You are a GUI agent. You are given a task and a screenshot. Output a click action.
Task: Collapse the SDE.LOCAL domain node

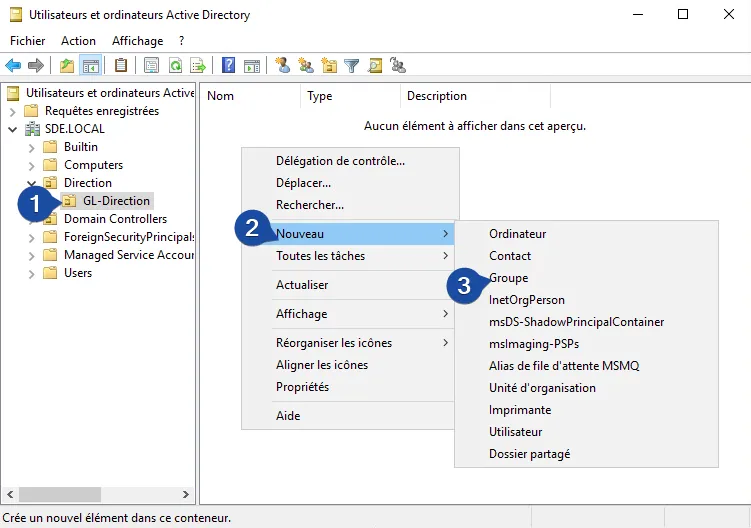coord(13,129)
